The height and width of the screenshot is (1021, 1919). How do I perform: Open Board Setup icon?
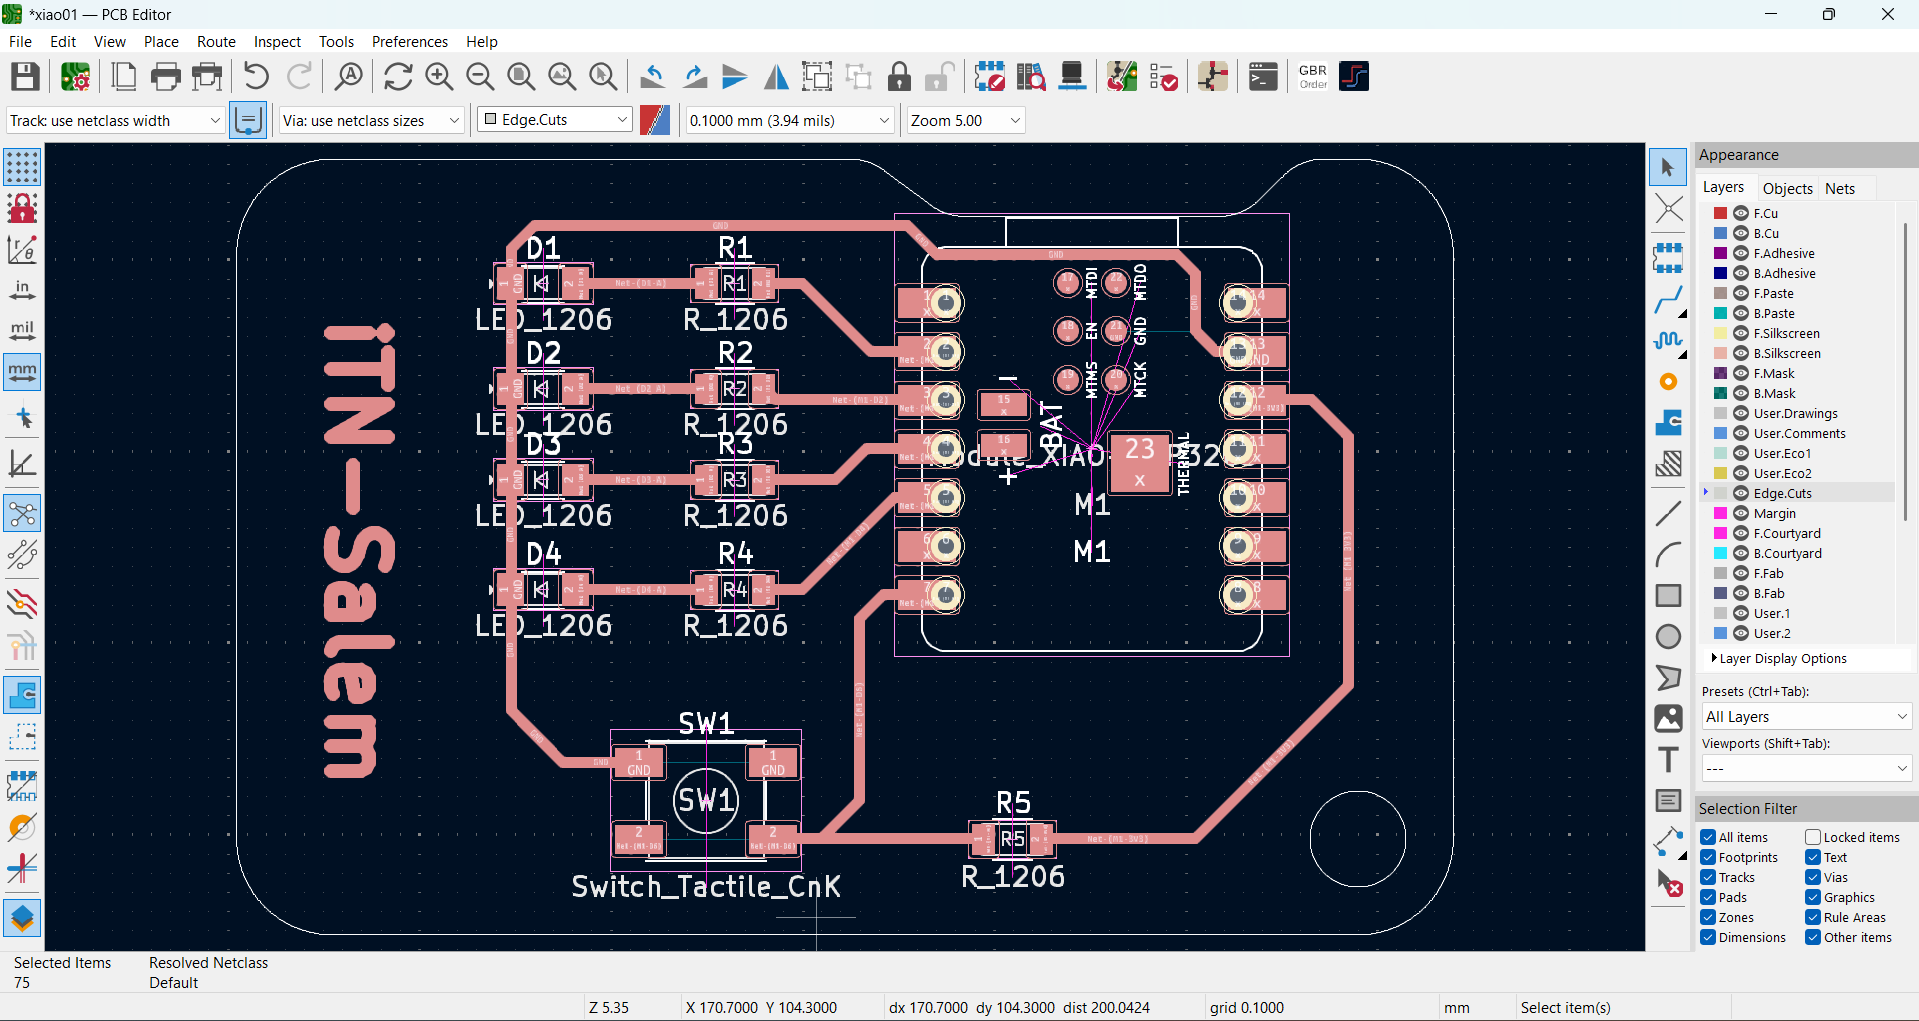pyautogui.click(x=76, y=77)
